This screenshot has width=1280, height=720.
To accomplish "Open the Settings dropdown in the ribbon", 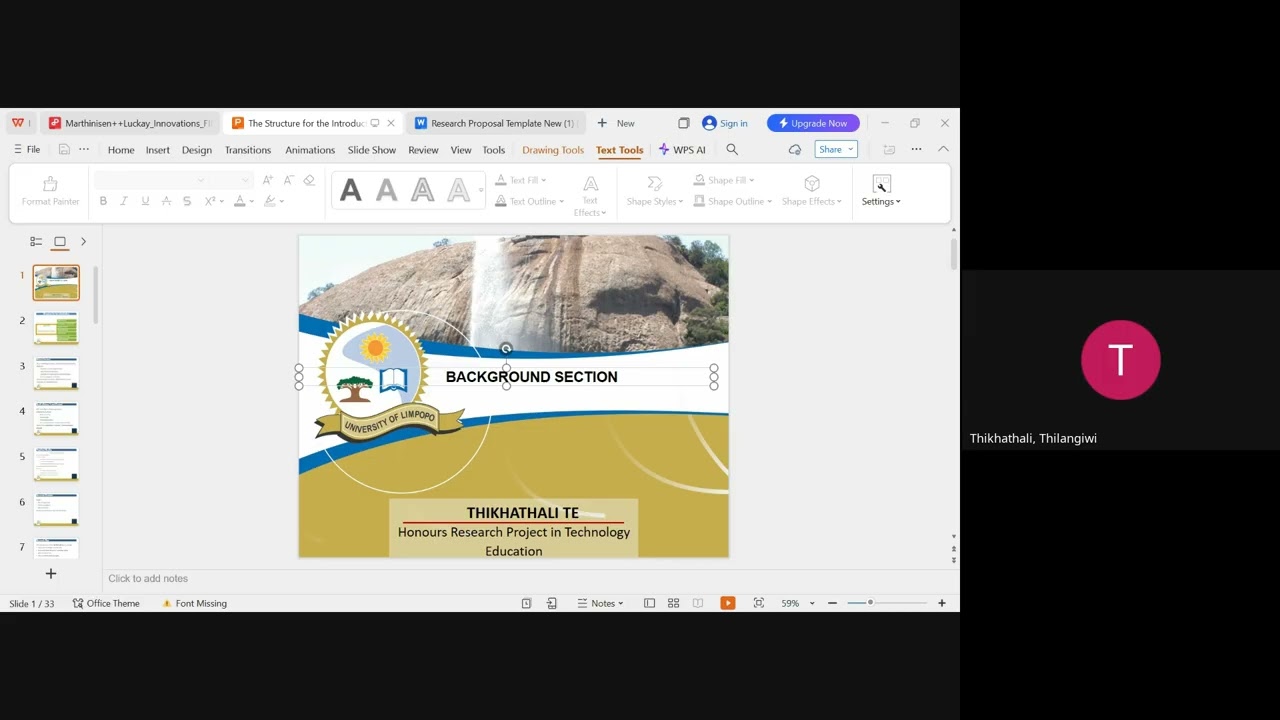I will 881,191.
